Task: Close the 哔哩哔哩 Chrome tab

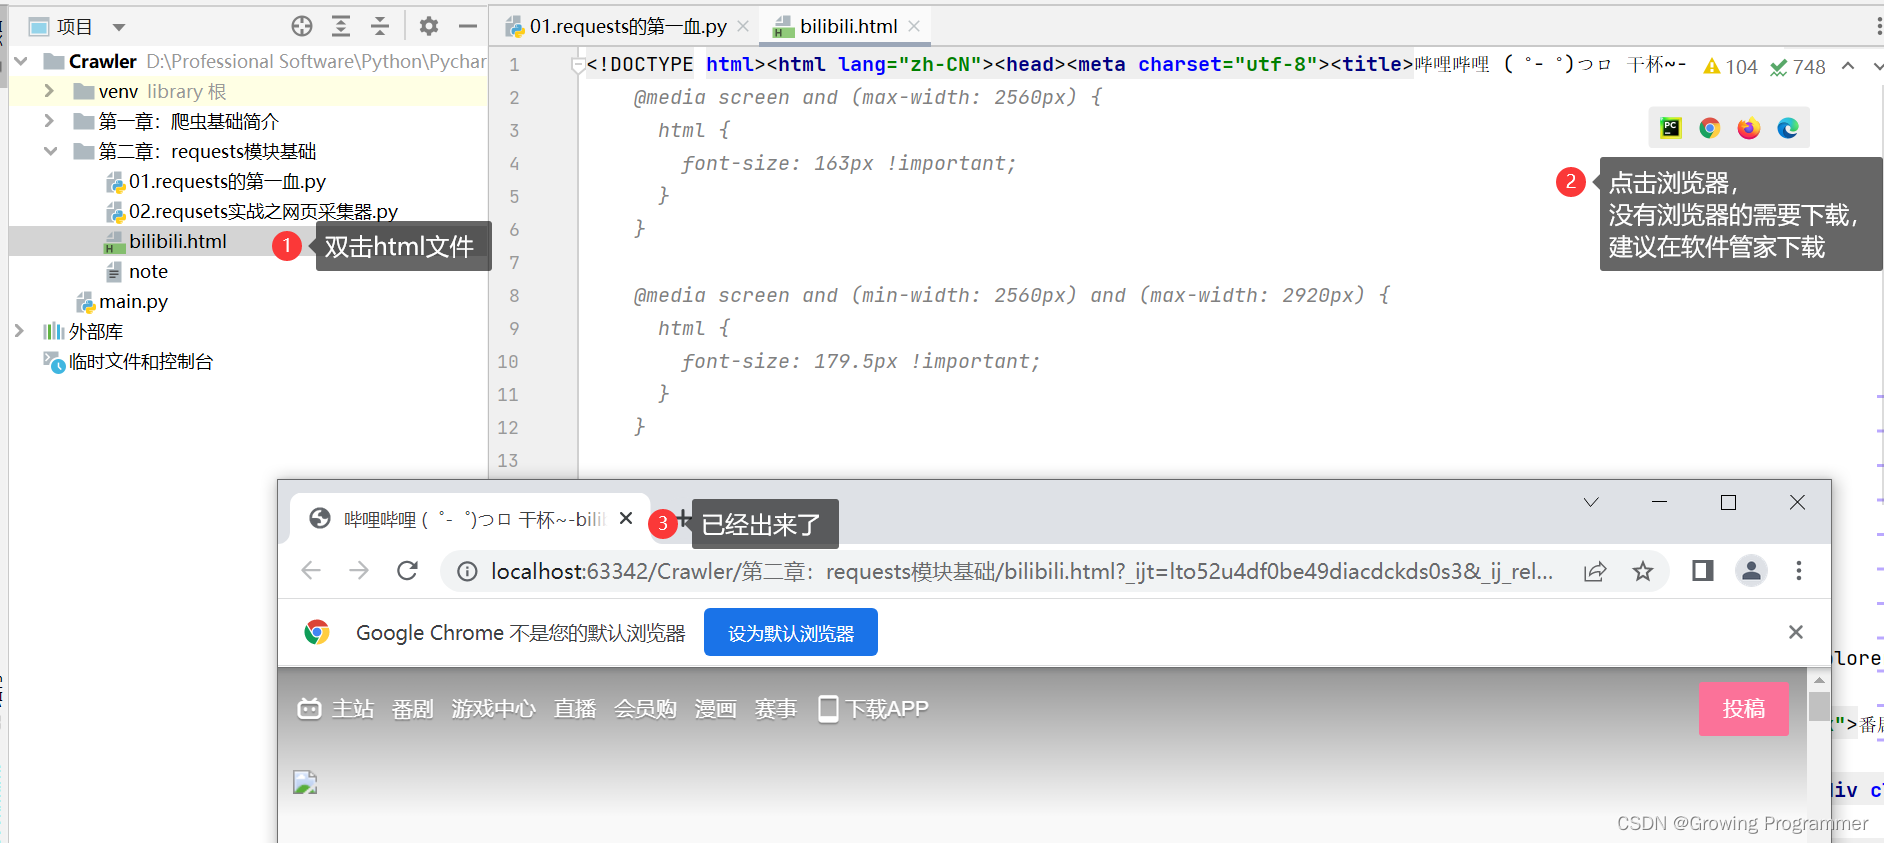Action: [x=626, y=518]
